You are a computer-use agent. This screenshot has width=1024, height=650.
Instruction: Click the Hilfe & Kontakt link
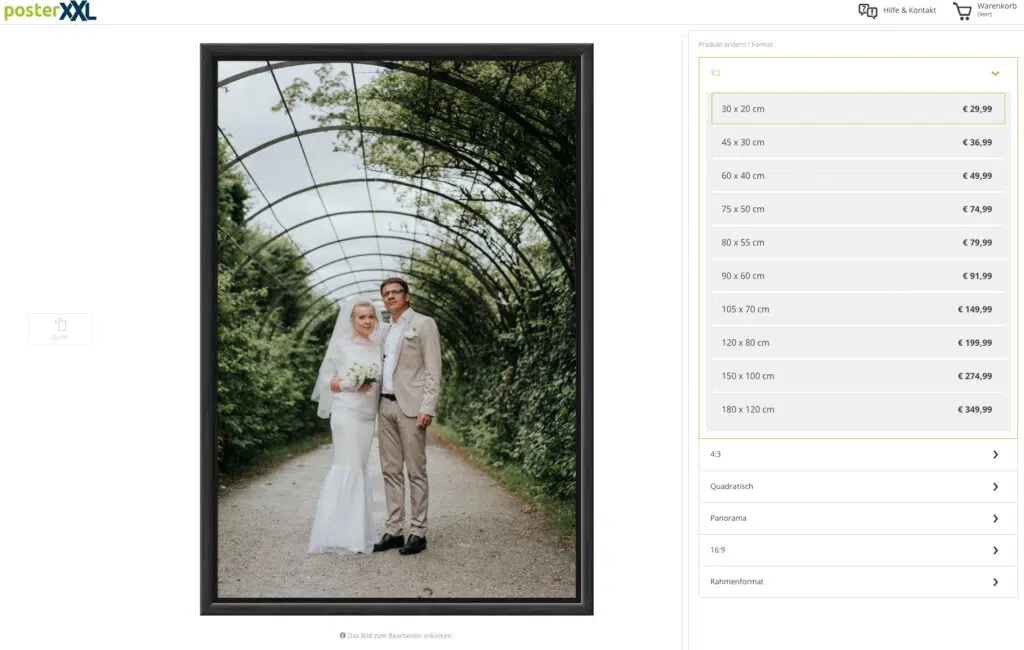(909, 11)
